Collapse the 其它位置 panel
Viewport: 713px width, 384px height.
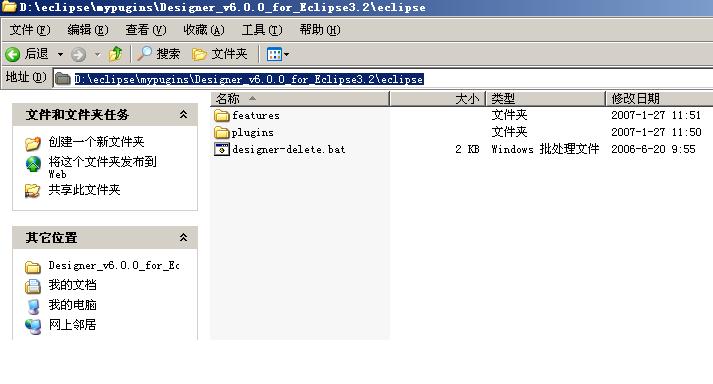pos(183,237)
